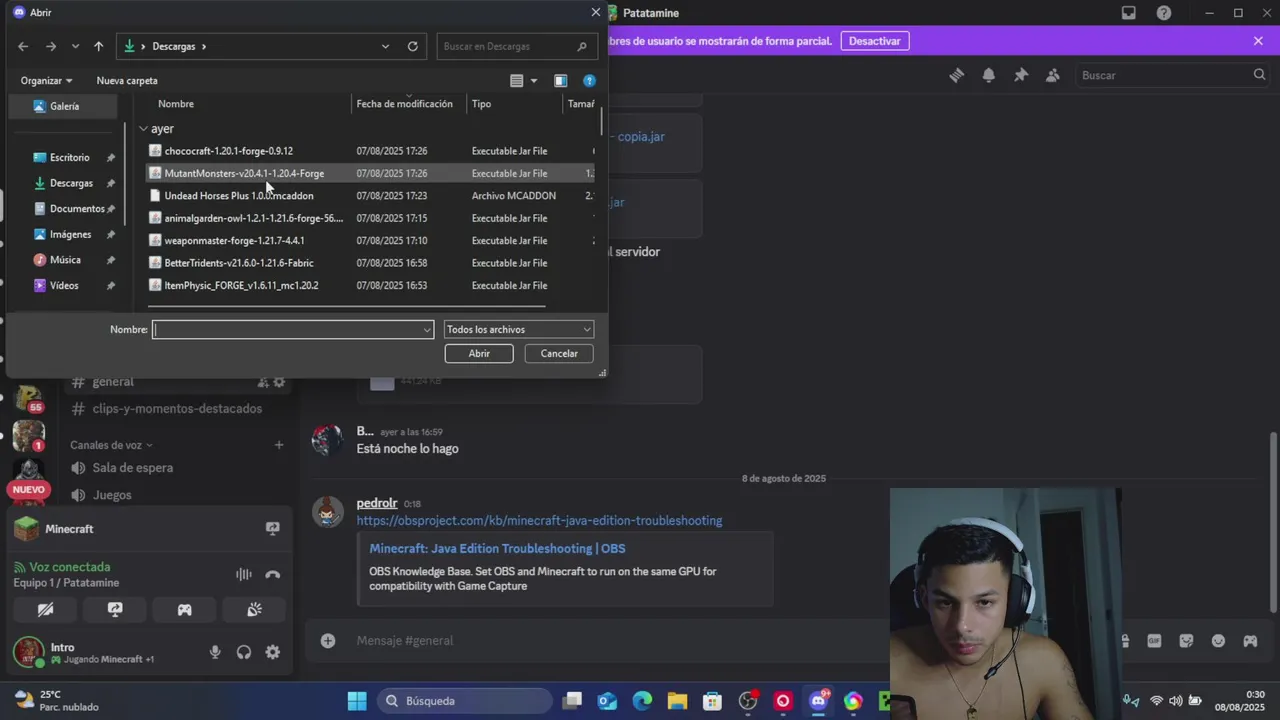This screenshot has height=720, width=1280.
Task: Toggle the preview pane in file dialog
Action: [560, 81]
